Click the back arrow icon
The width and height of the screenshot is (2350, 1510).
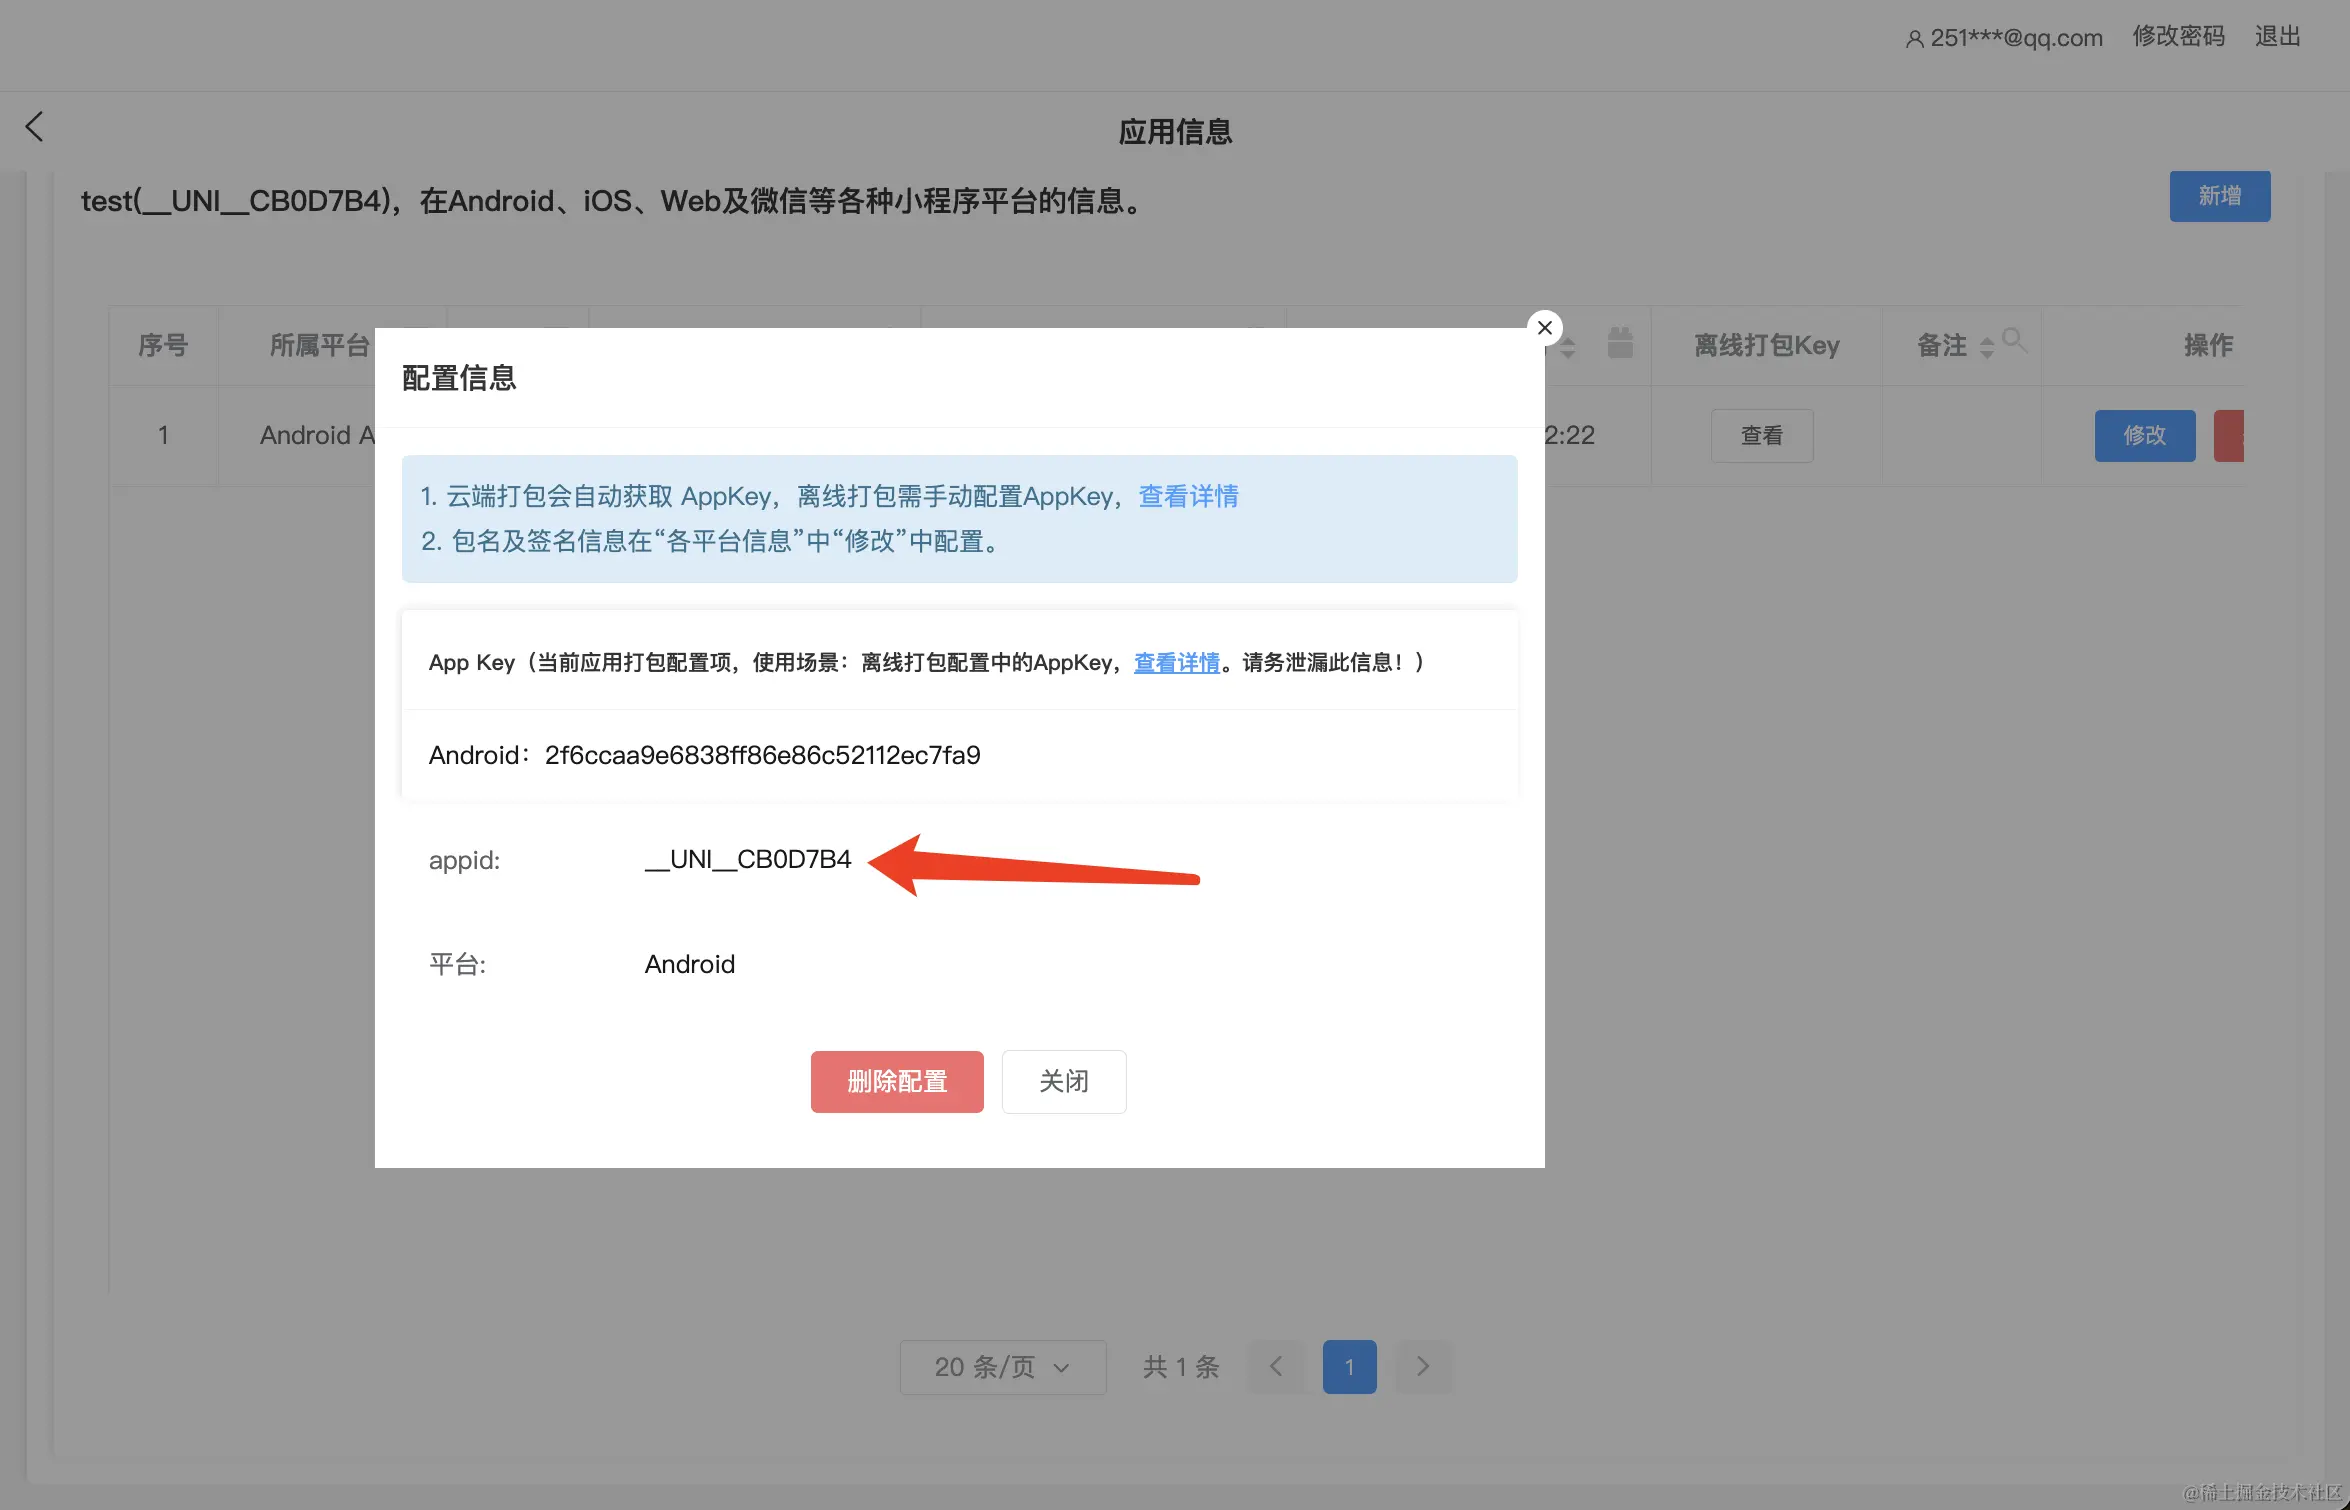pyautogui.click(x=35, y=127)
